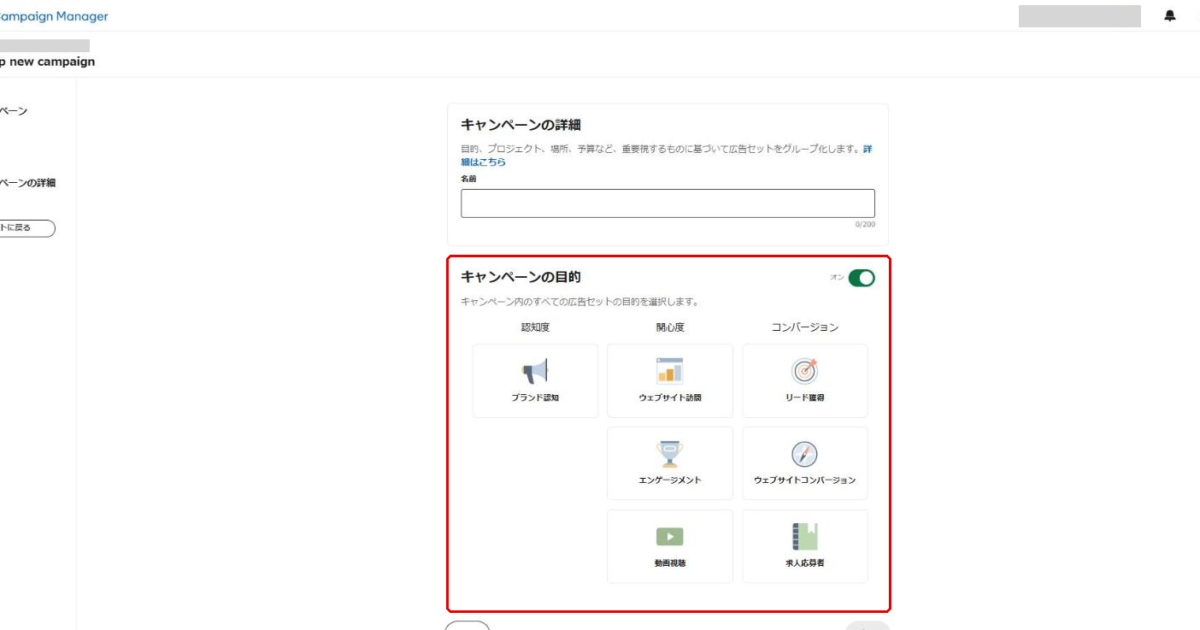Turn off the キャンペーンの目的 toggle switch
The image size is (1200, 630).
pyautogui.click(x=861, y=278)
